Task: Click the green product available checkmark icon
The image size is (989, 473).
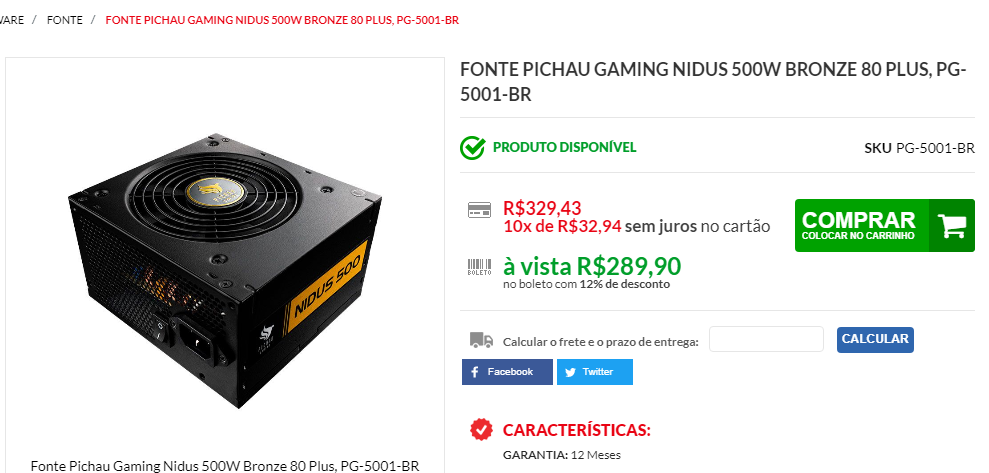Action: [x=472, y=148]
